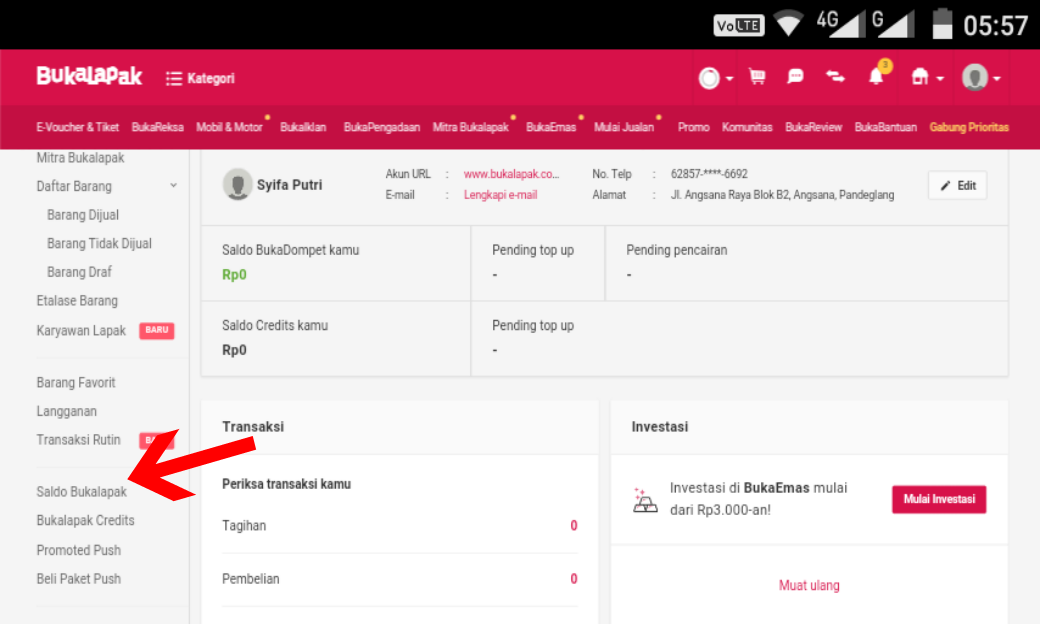Tap the 05:57 clock in status bar

coord(995,26)
